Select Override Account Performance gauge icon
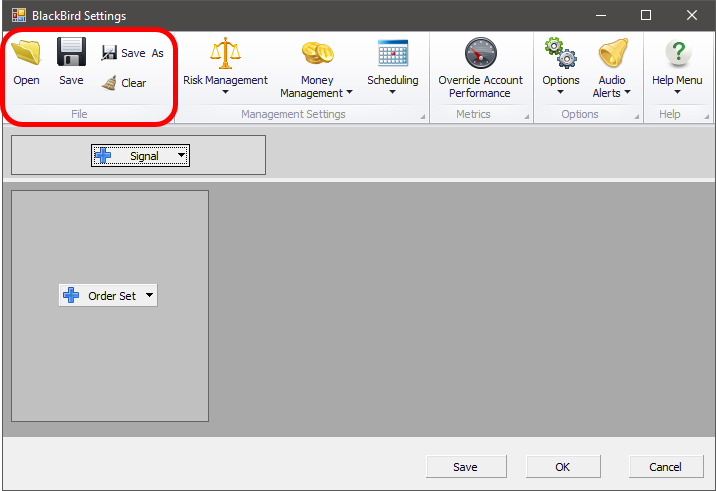716x491 pixels. (480, 53)
